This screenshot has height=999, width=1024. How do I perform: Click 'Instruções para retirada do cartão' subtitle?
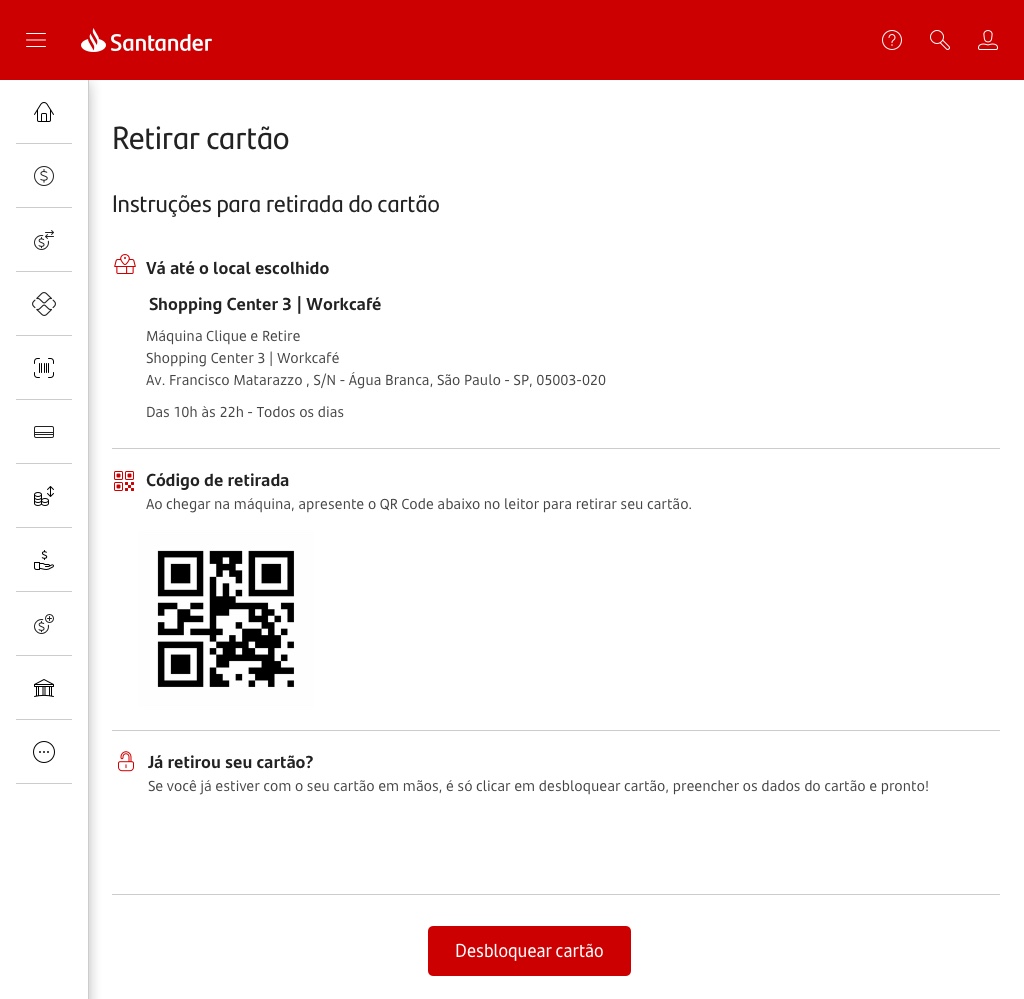coord(276,204)
